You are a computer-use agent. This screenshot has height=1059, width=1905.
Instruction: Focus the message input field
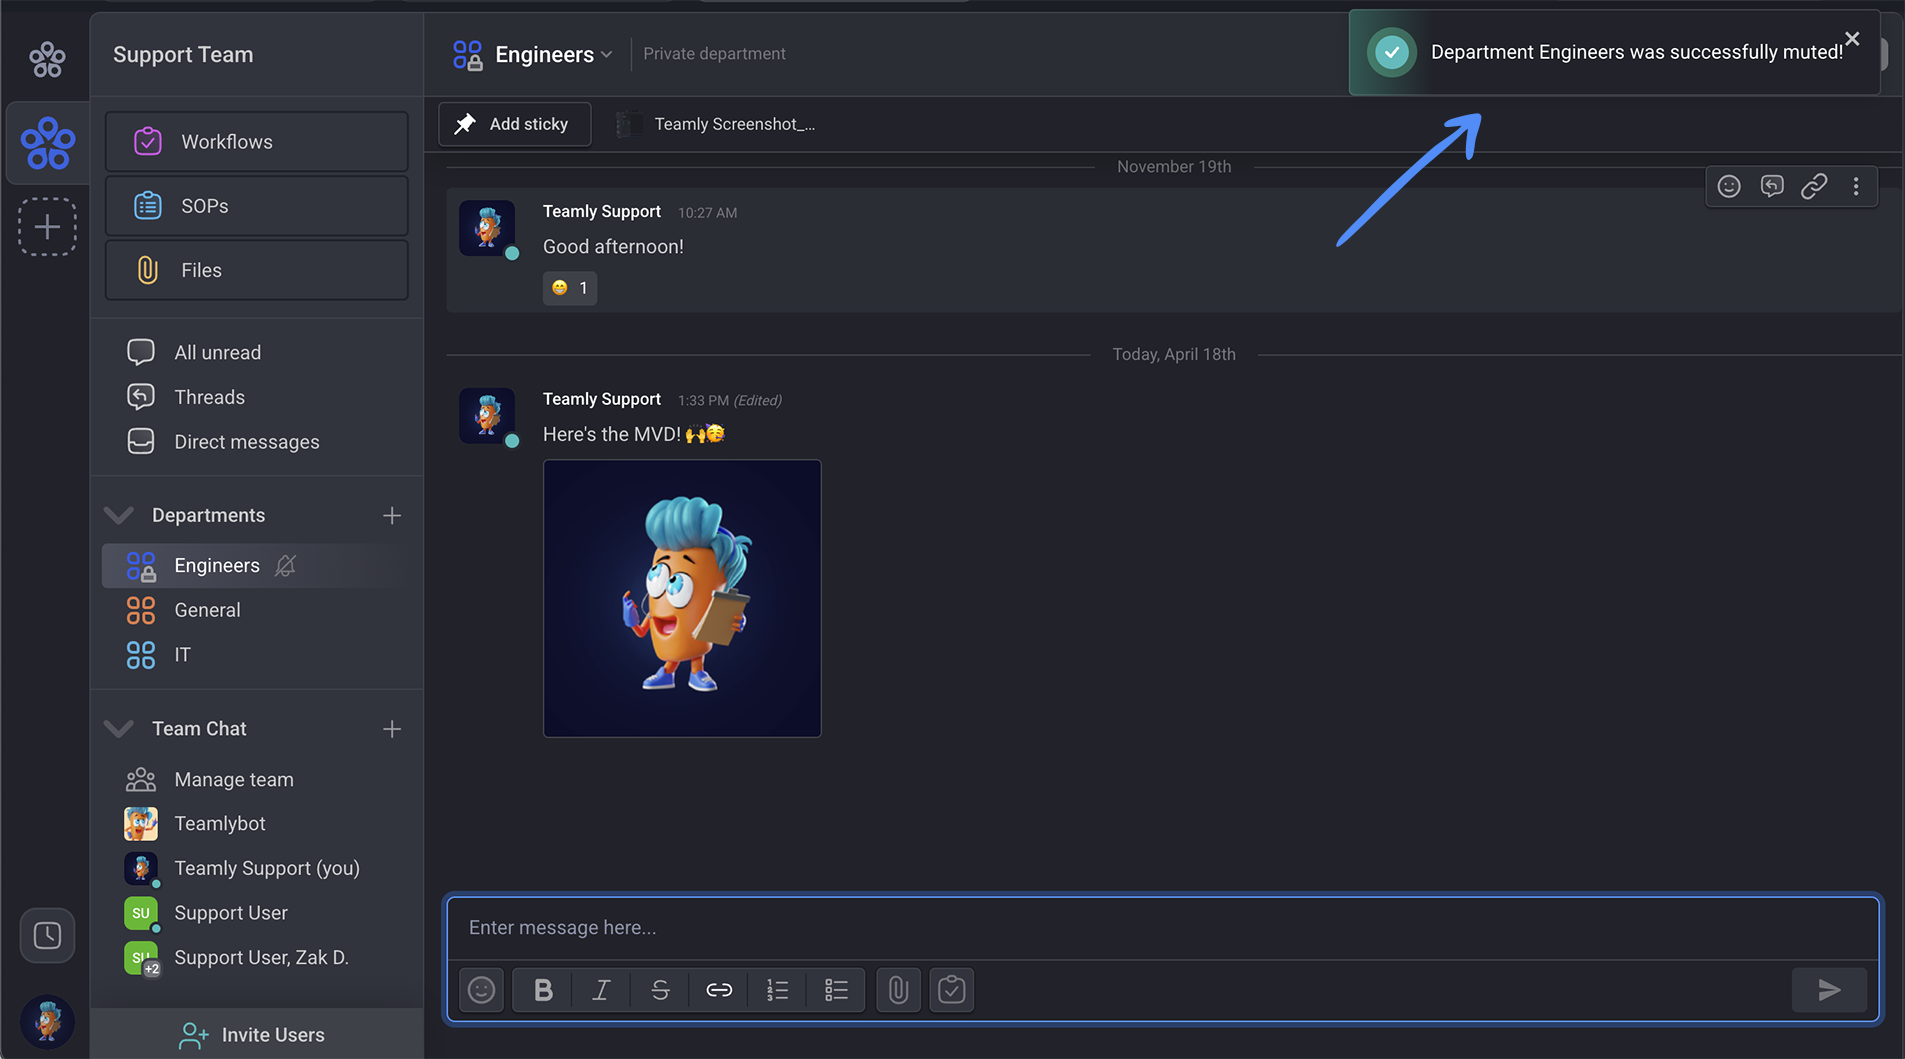(x=1163, y=928)
